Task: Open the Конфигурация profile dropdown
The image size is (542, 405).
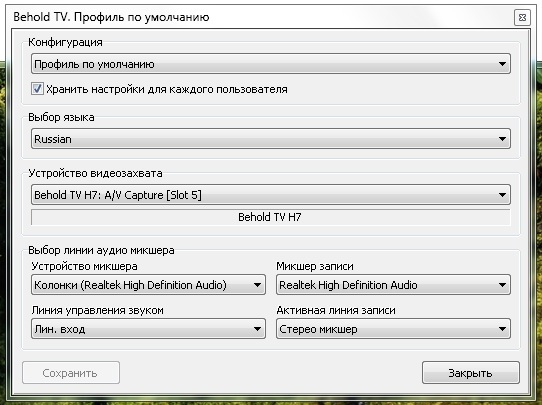Action: tap(271, 64)
